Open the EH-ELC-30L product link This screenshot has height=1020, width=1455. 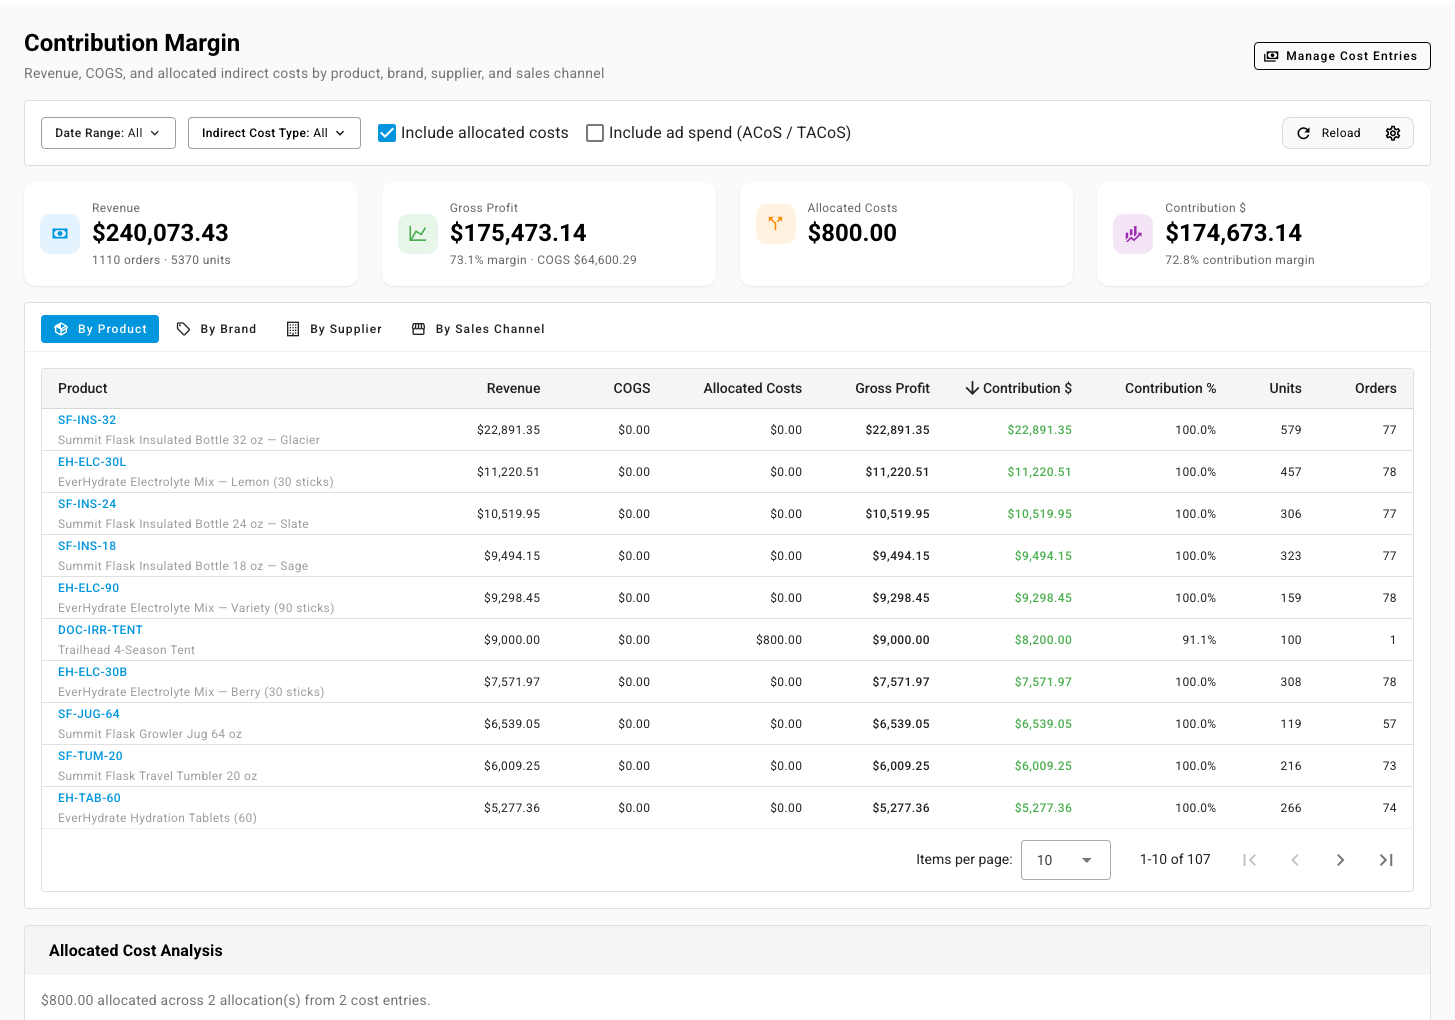point(92,462)
